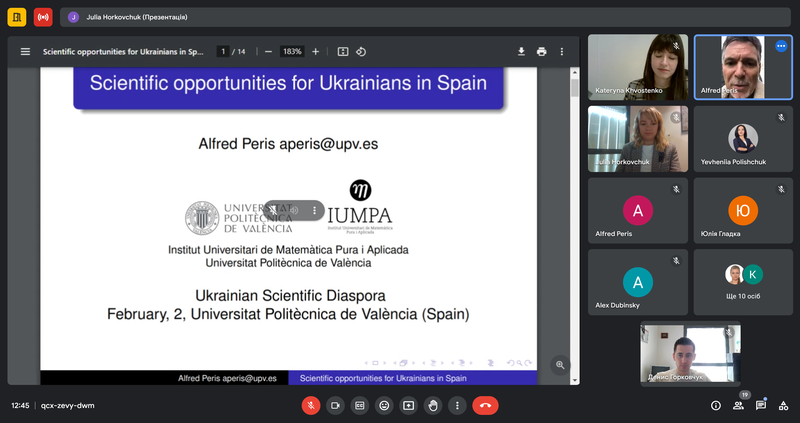The image size is (800, 423).
Task: Select the self-view video at bottom
Action: [x=690, y=354]
